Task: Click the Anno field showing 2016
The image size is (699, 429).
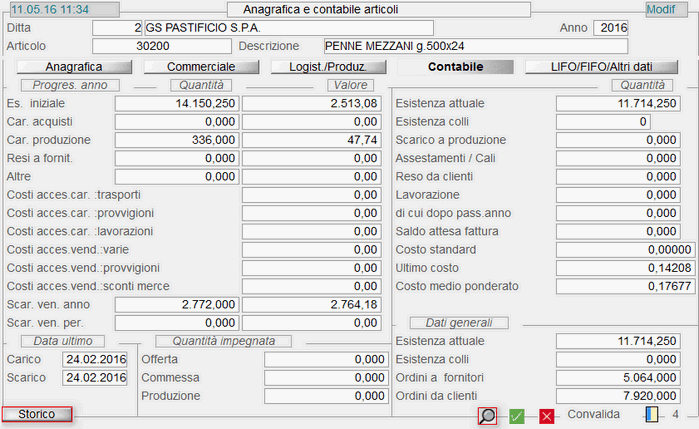Action: 610,27
